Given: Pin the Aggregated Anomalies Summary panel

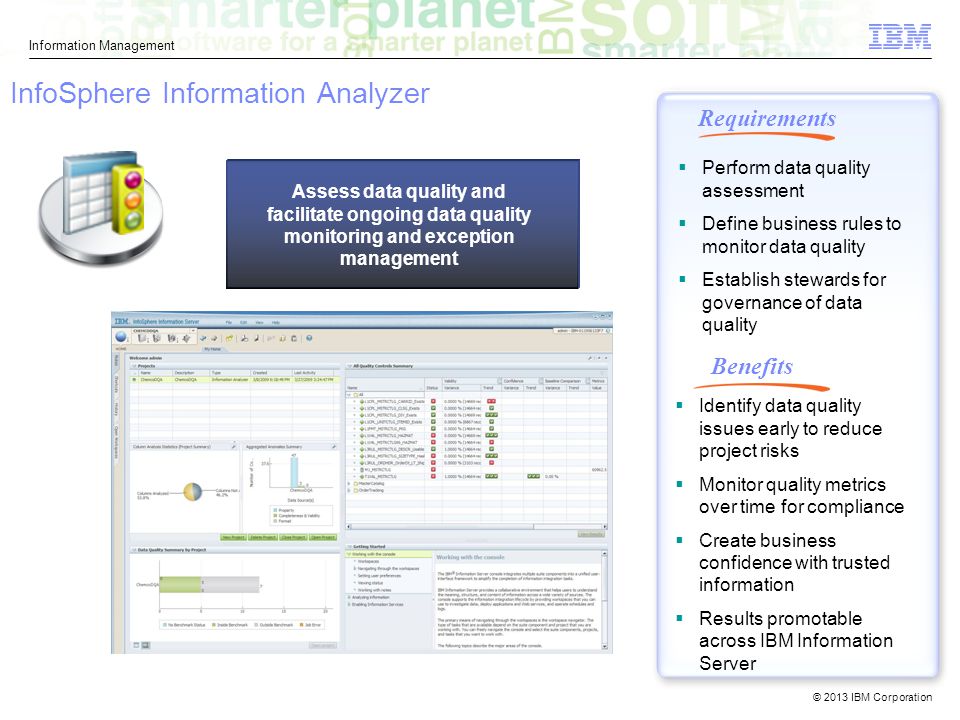Looking at the screenshot, I should pos(334,447).
